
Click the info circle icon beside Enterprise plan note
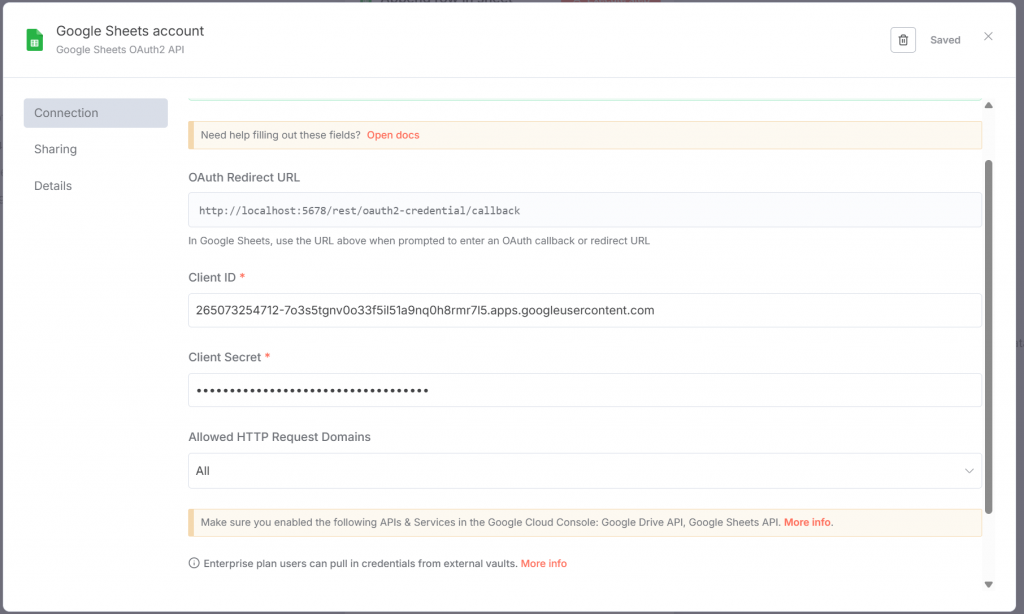tap(194, 563)
